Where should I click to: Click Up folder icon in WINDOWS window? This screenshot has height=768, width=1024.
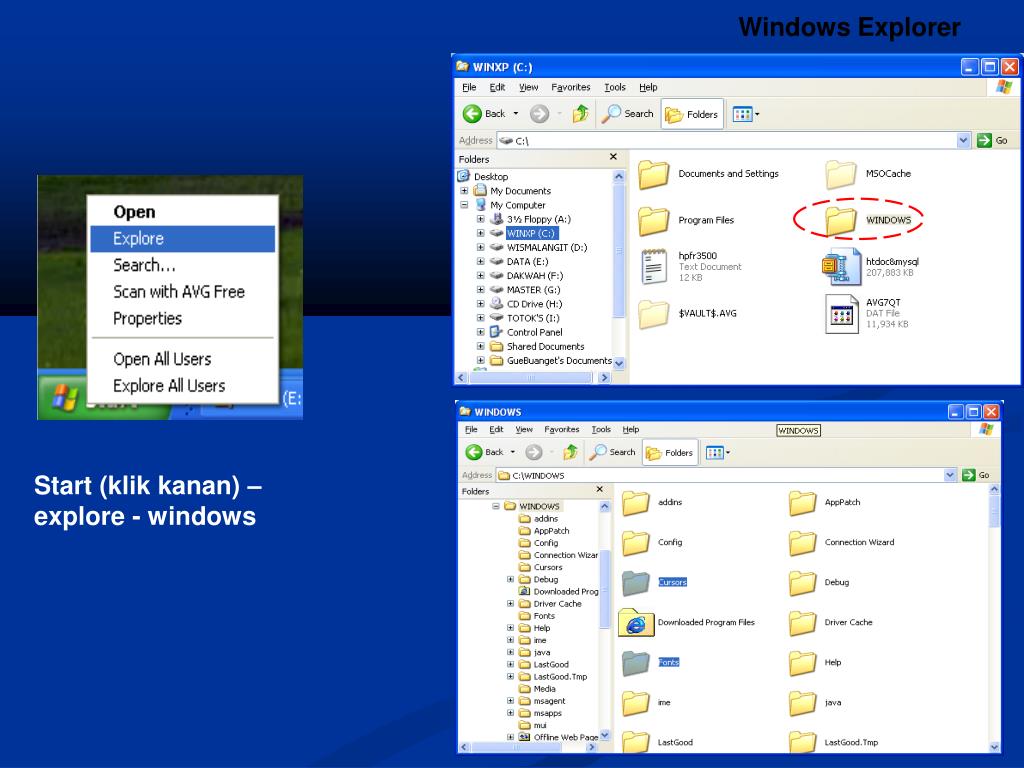(571, 452)
